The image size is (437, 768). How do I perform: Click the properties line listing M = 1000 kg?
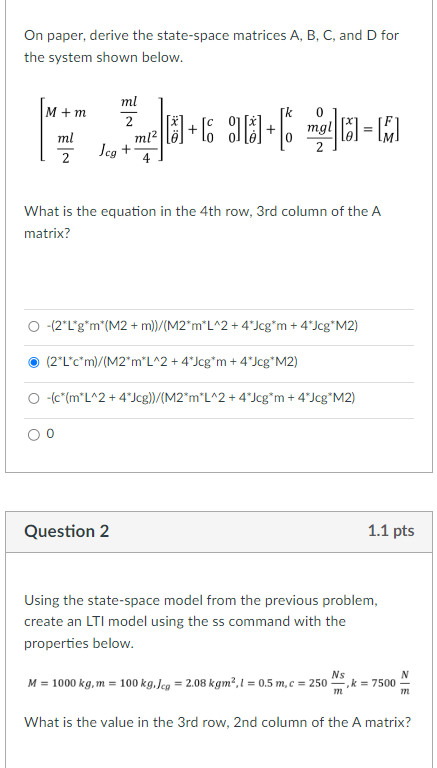click(218, 683)
